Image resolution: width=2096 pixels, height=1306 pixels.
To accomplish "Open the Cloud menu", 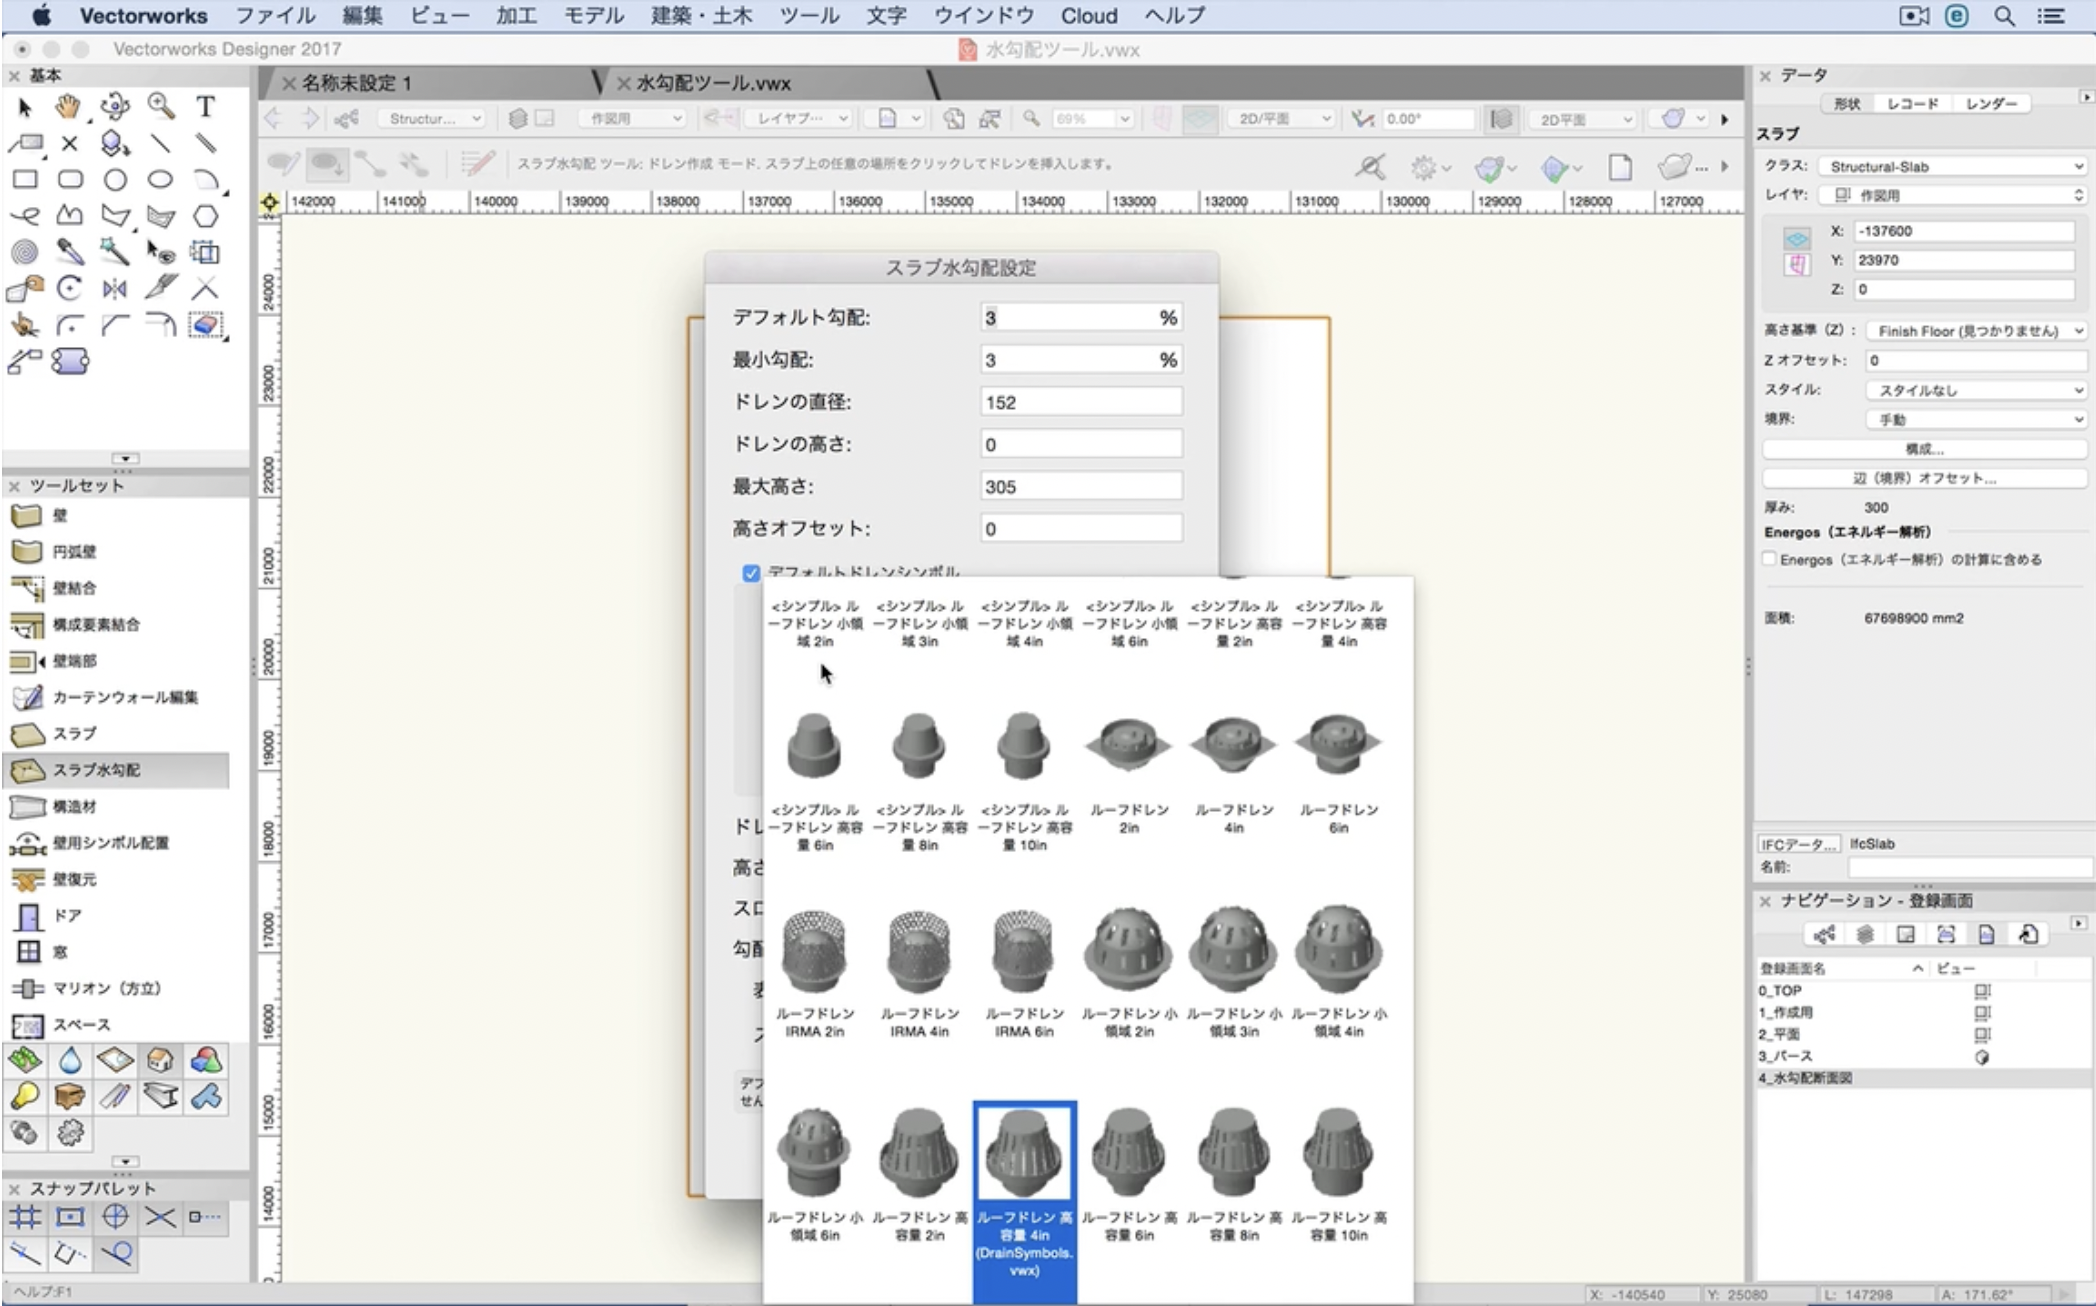I will [x=1089, y=16].
